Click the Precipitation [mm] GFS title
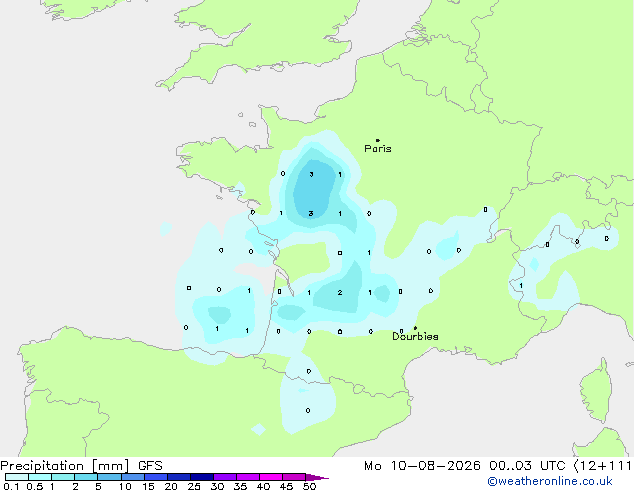Image resolution: width=634 pixels, height=490 pixels. [81, 466]
